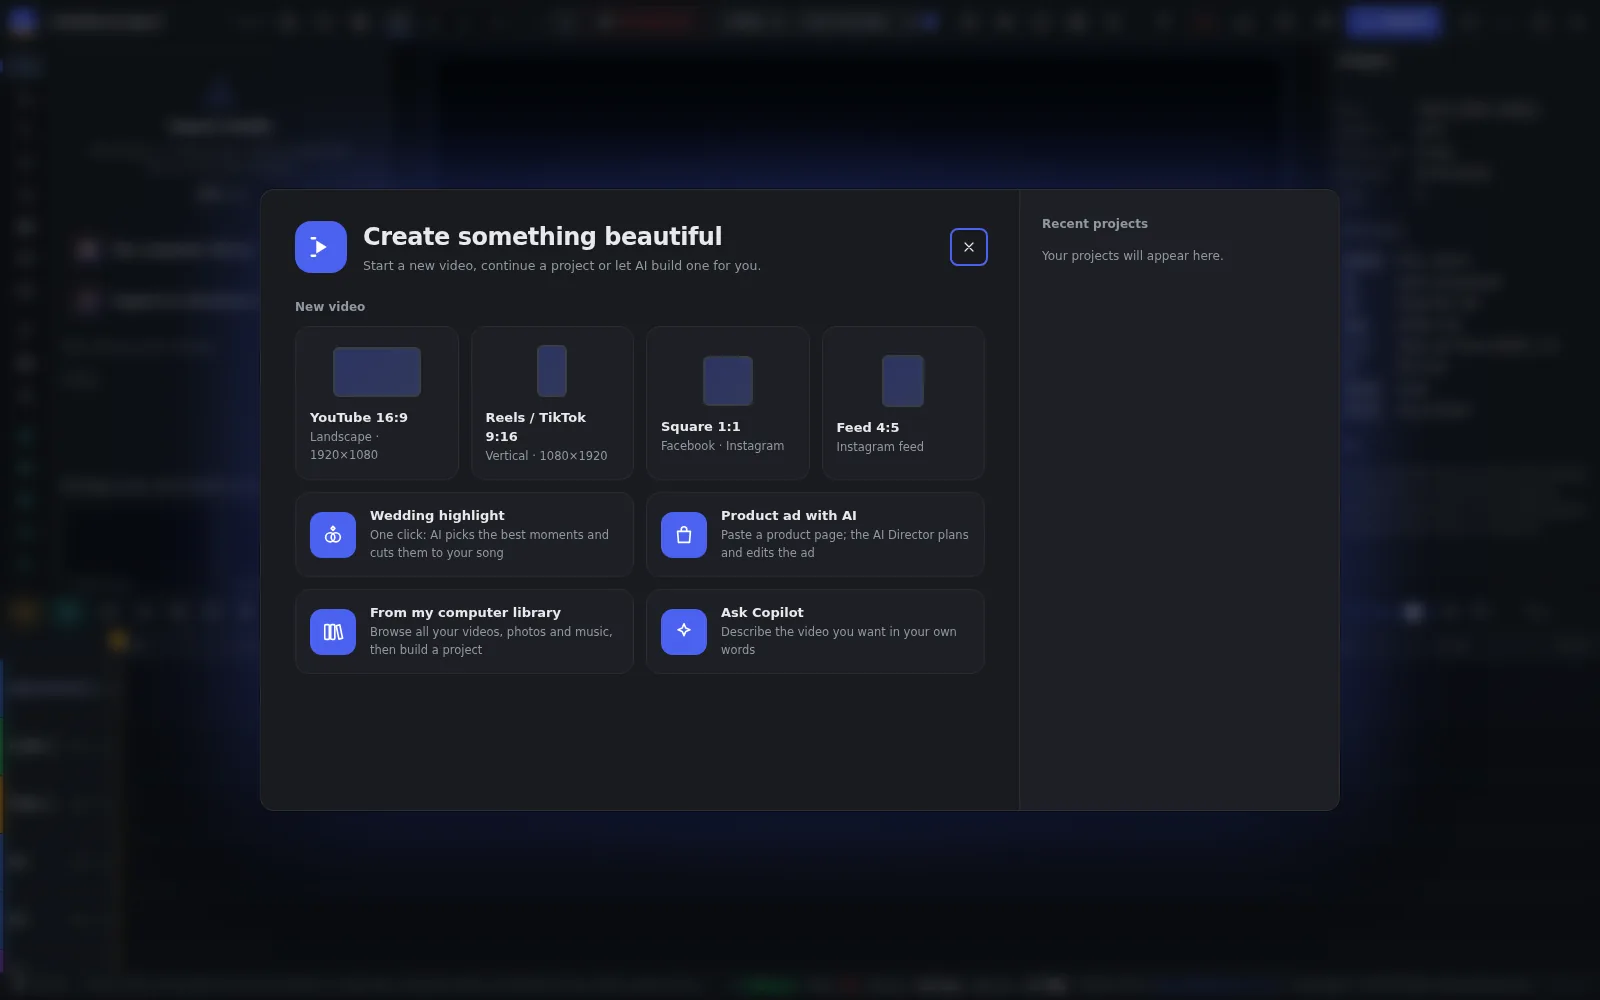Click the 'Recent projects' heading
This screenshot has width=1600, height=1000.
click(1095, 224)
